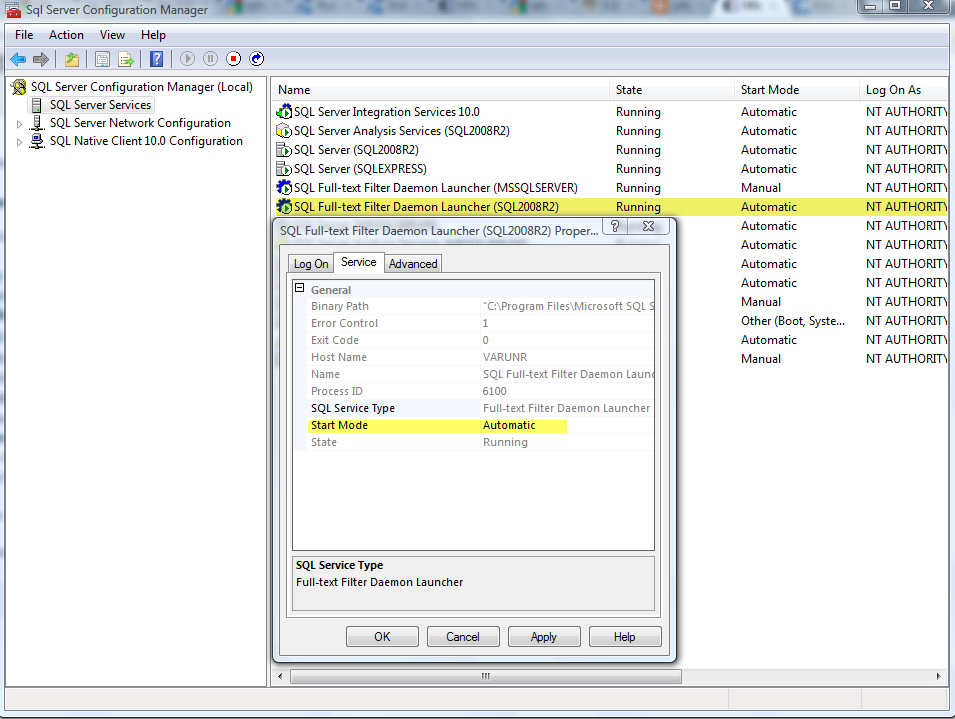This screenshot has height=719, width=955.
Task: Click the SQL Server Configuration Manager (Local) root icon
Action: (19, 87)
